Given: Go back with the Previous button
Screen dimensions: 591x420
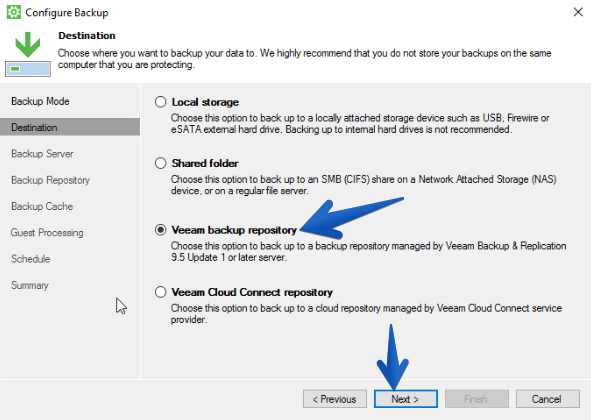Looking at the screenshot, I should coord(335,399).
